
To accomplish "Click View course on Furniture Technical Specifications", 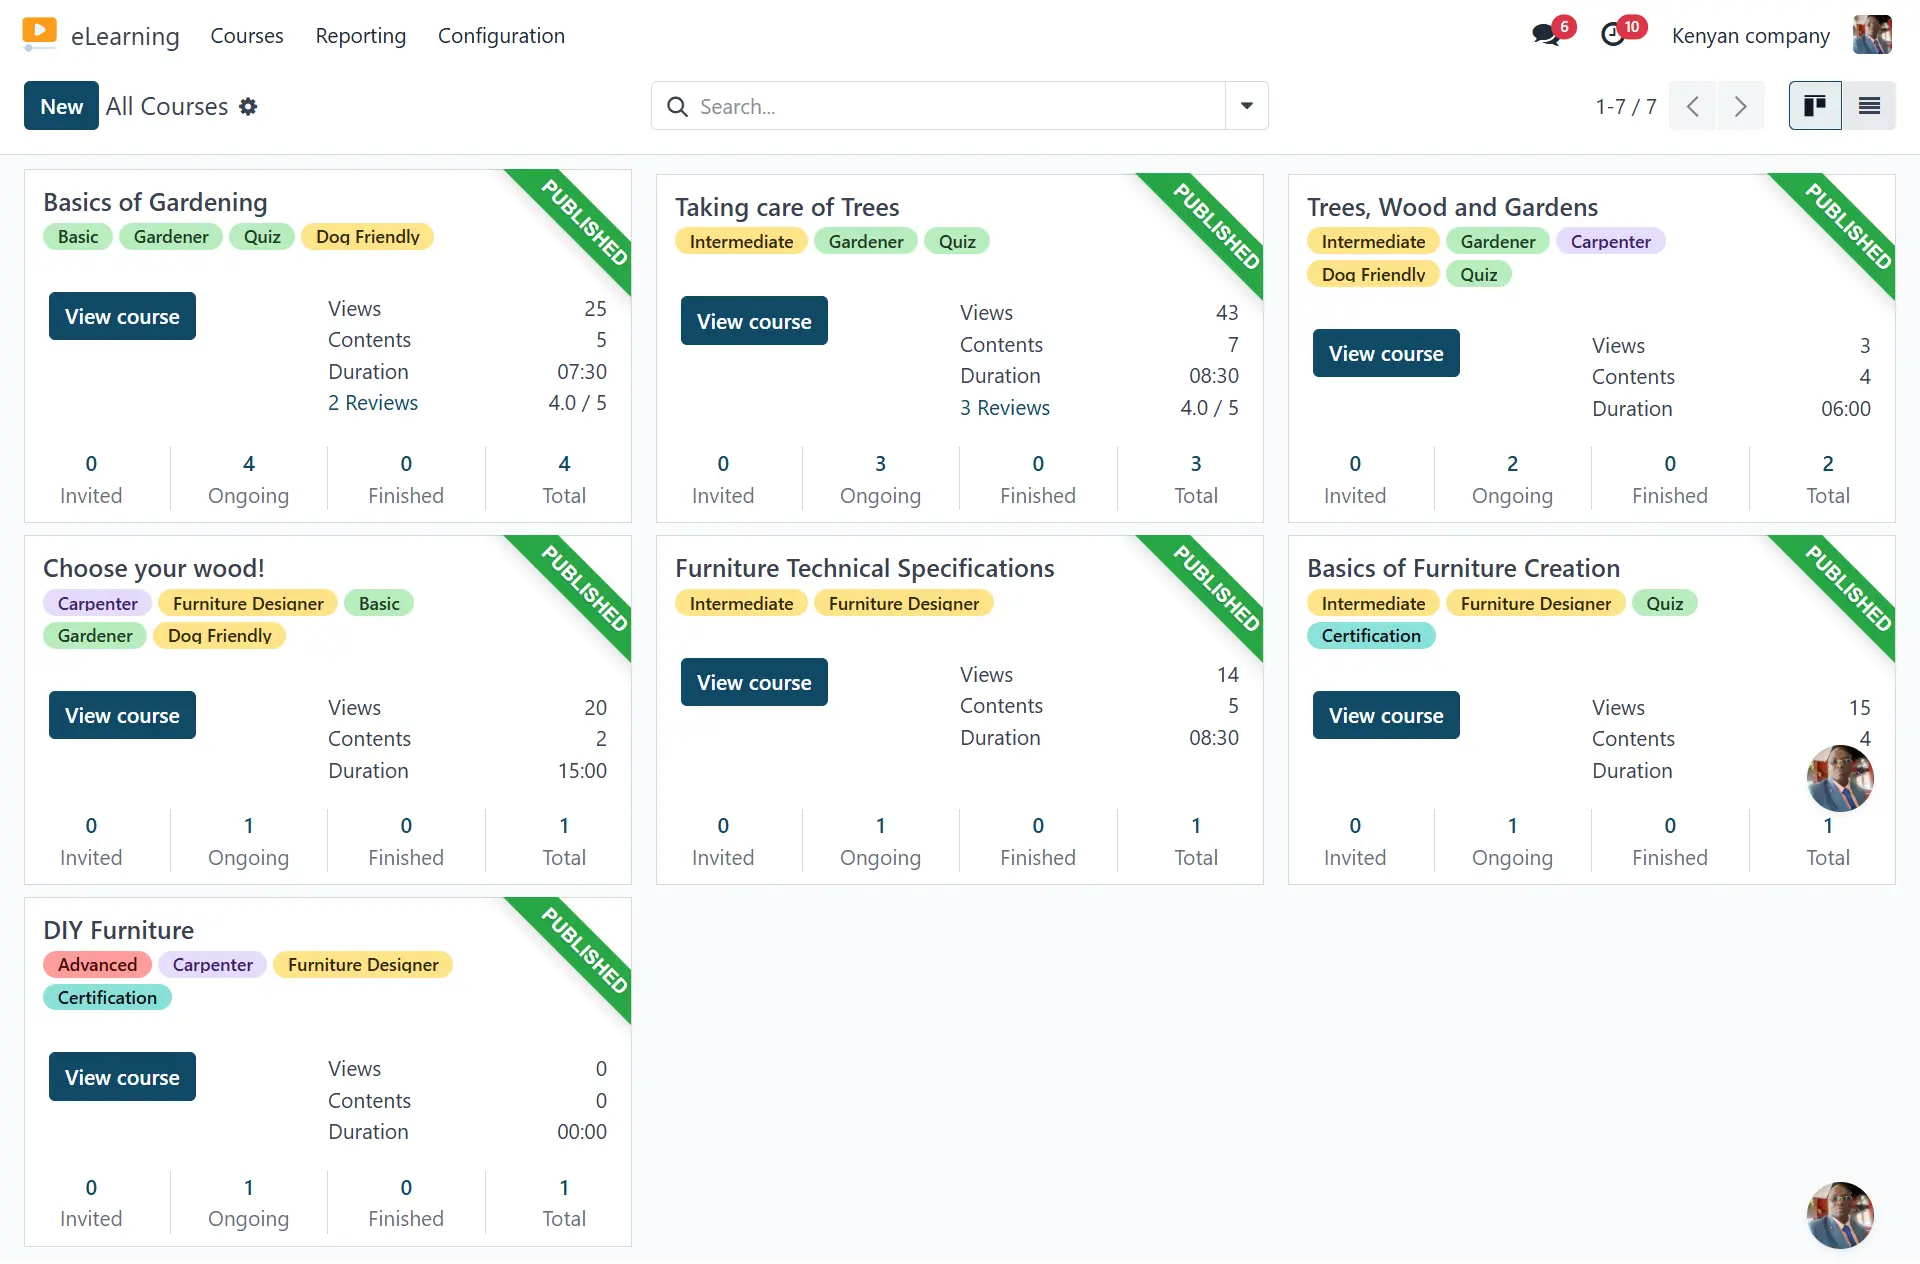I will point(754,683).
